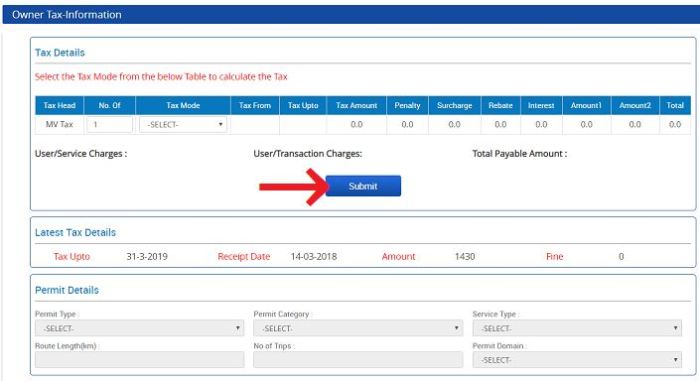The height and width of the screenshot is (381, 700).
Task: Open the Permit Category dropdown
Action: [x=358, y=328]
